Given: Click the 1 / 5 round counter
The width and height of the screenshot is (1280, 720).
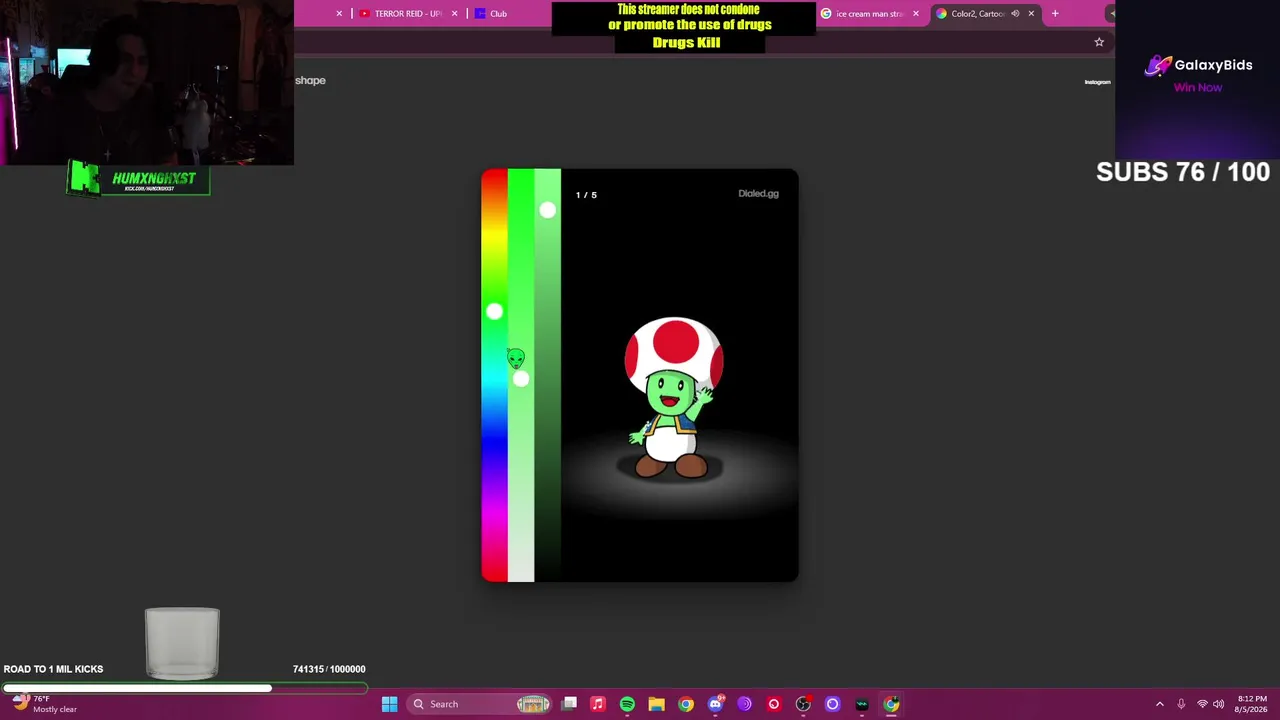Looking at the screenshot, I should point(586,195).
